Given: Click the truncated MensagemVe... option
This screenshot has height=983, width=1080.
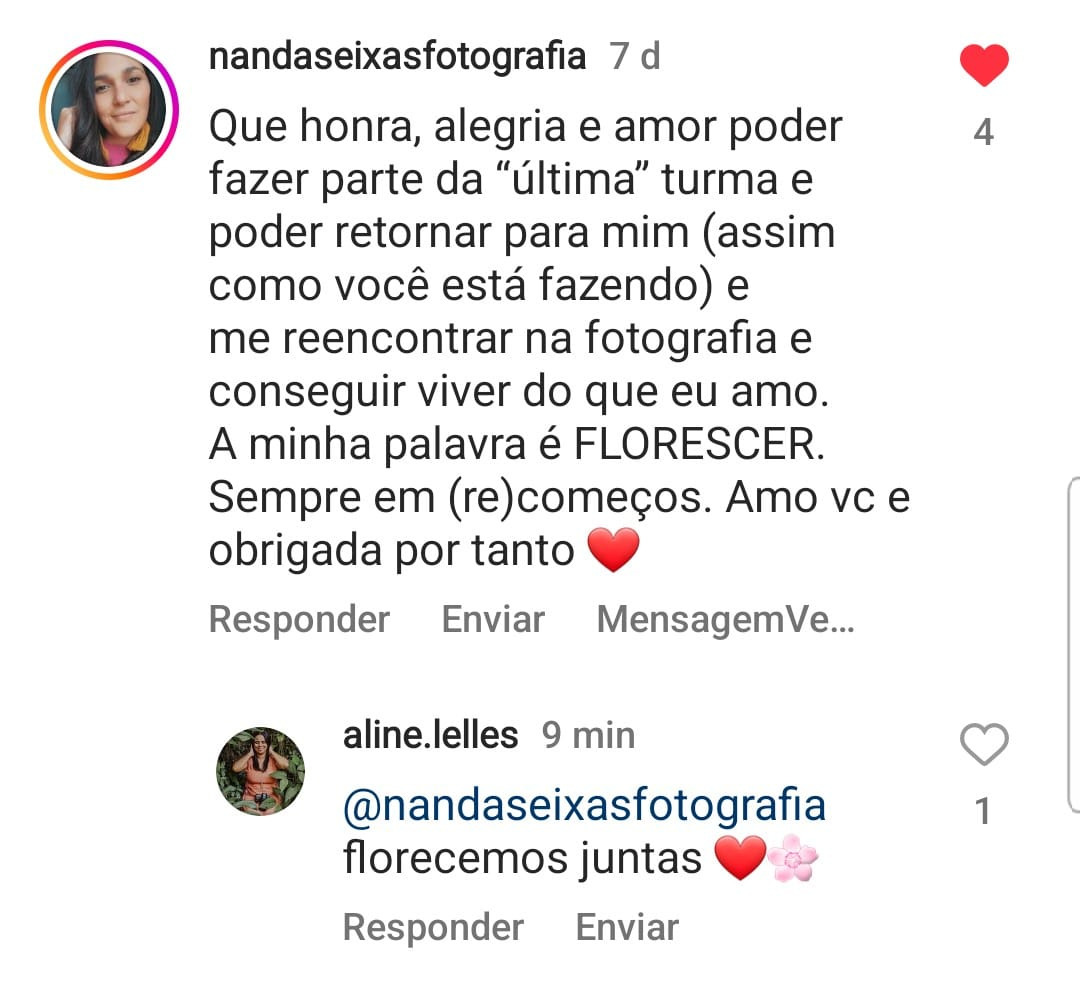Looking at the screenshot, I should coord(725,619).
